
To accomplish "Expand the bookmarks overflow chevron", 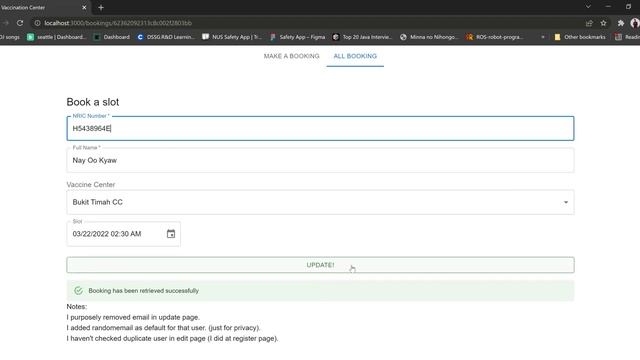I will click(543, 37).
